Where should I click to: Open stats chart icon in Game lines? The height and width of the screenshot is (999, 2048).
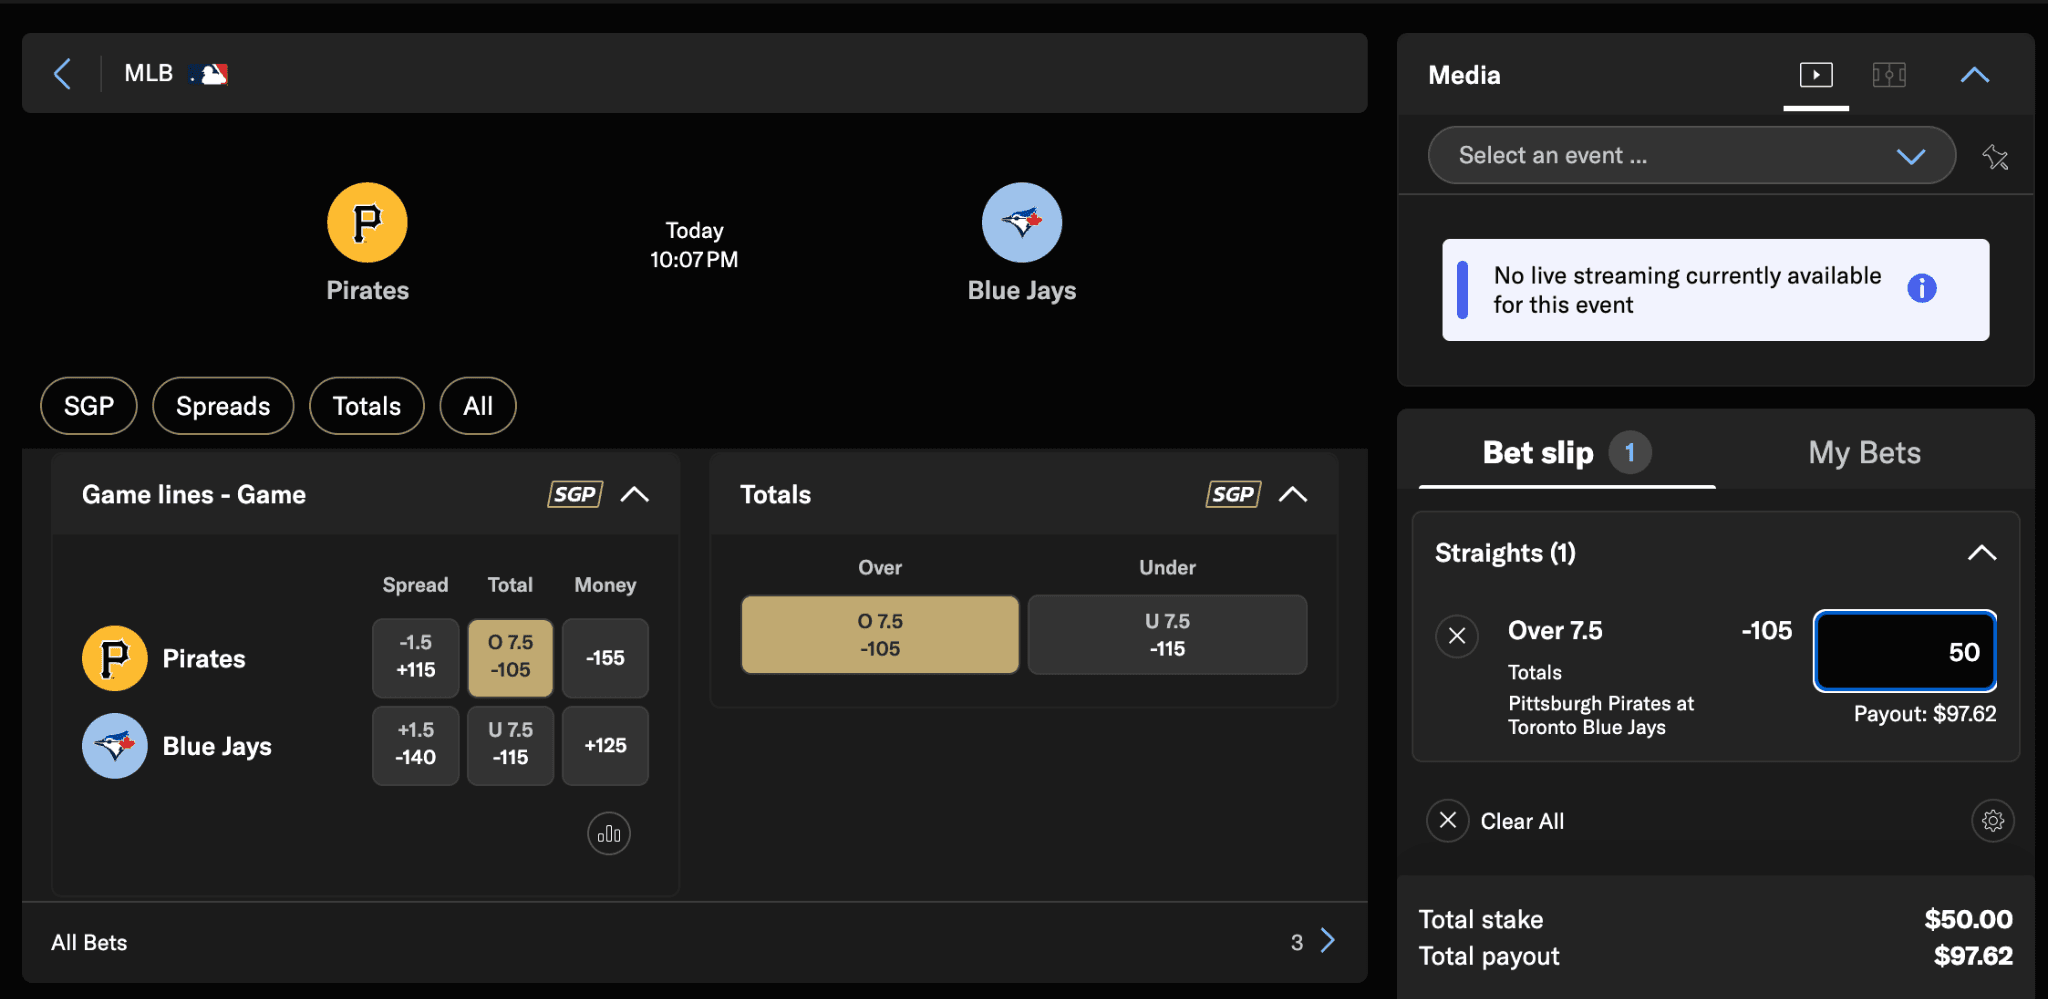(609, 834)
